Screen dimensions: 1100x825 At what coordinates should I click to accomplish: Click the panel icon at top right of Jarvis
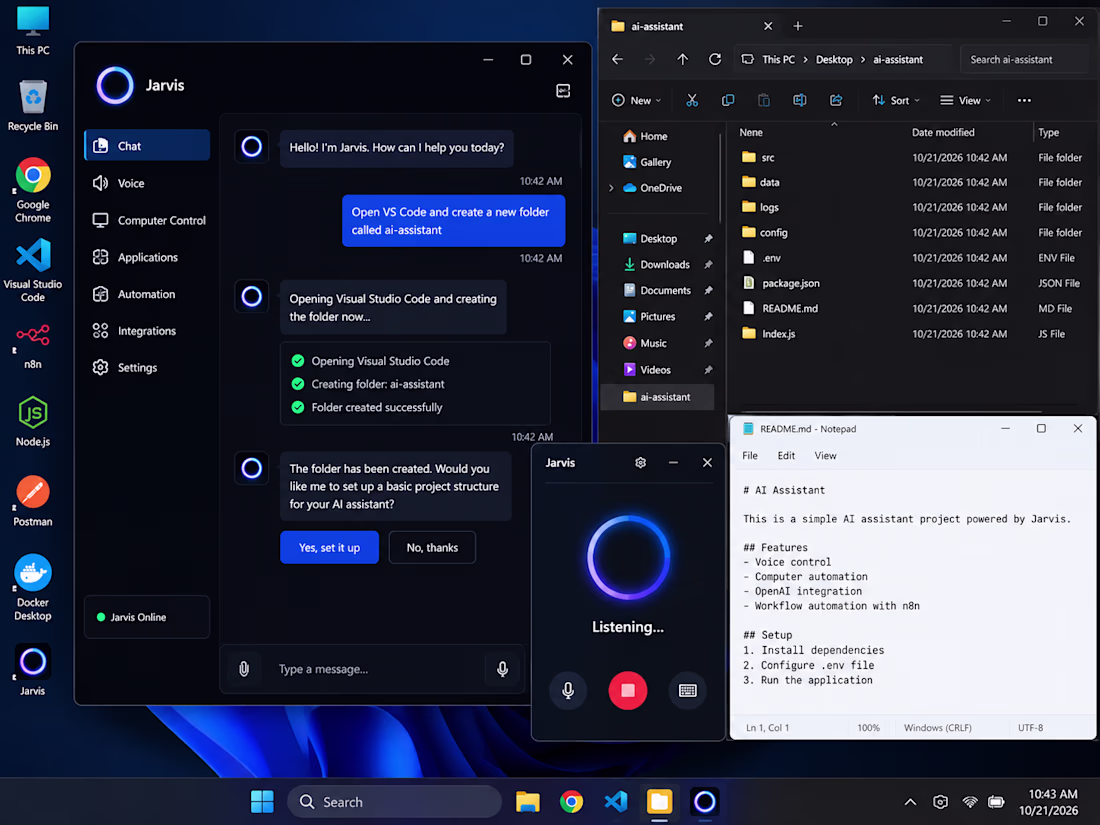click(x=563, y=90)
